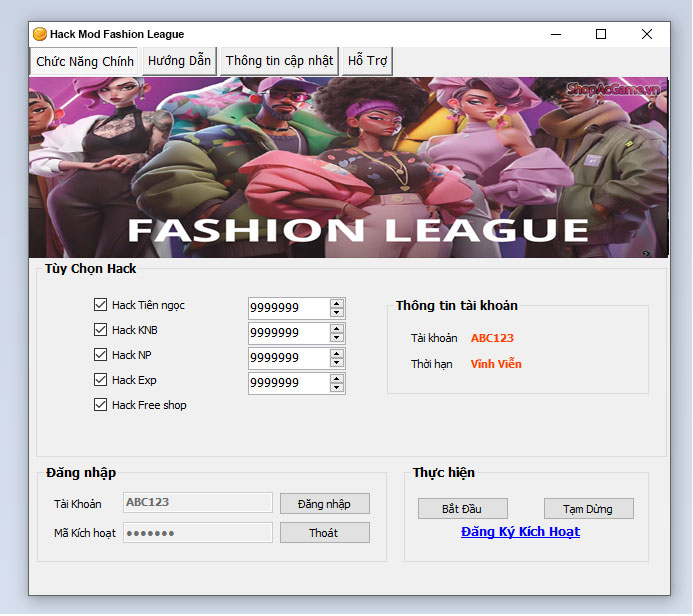Switch to the Chức Năng Chính tab

(x=84, y=61)
